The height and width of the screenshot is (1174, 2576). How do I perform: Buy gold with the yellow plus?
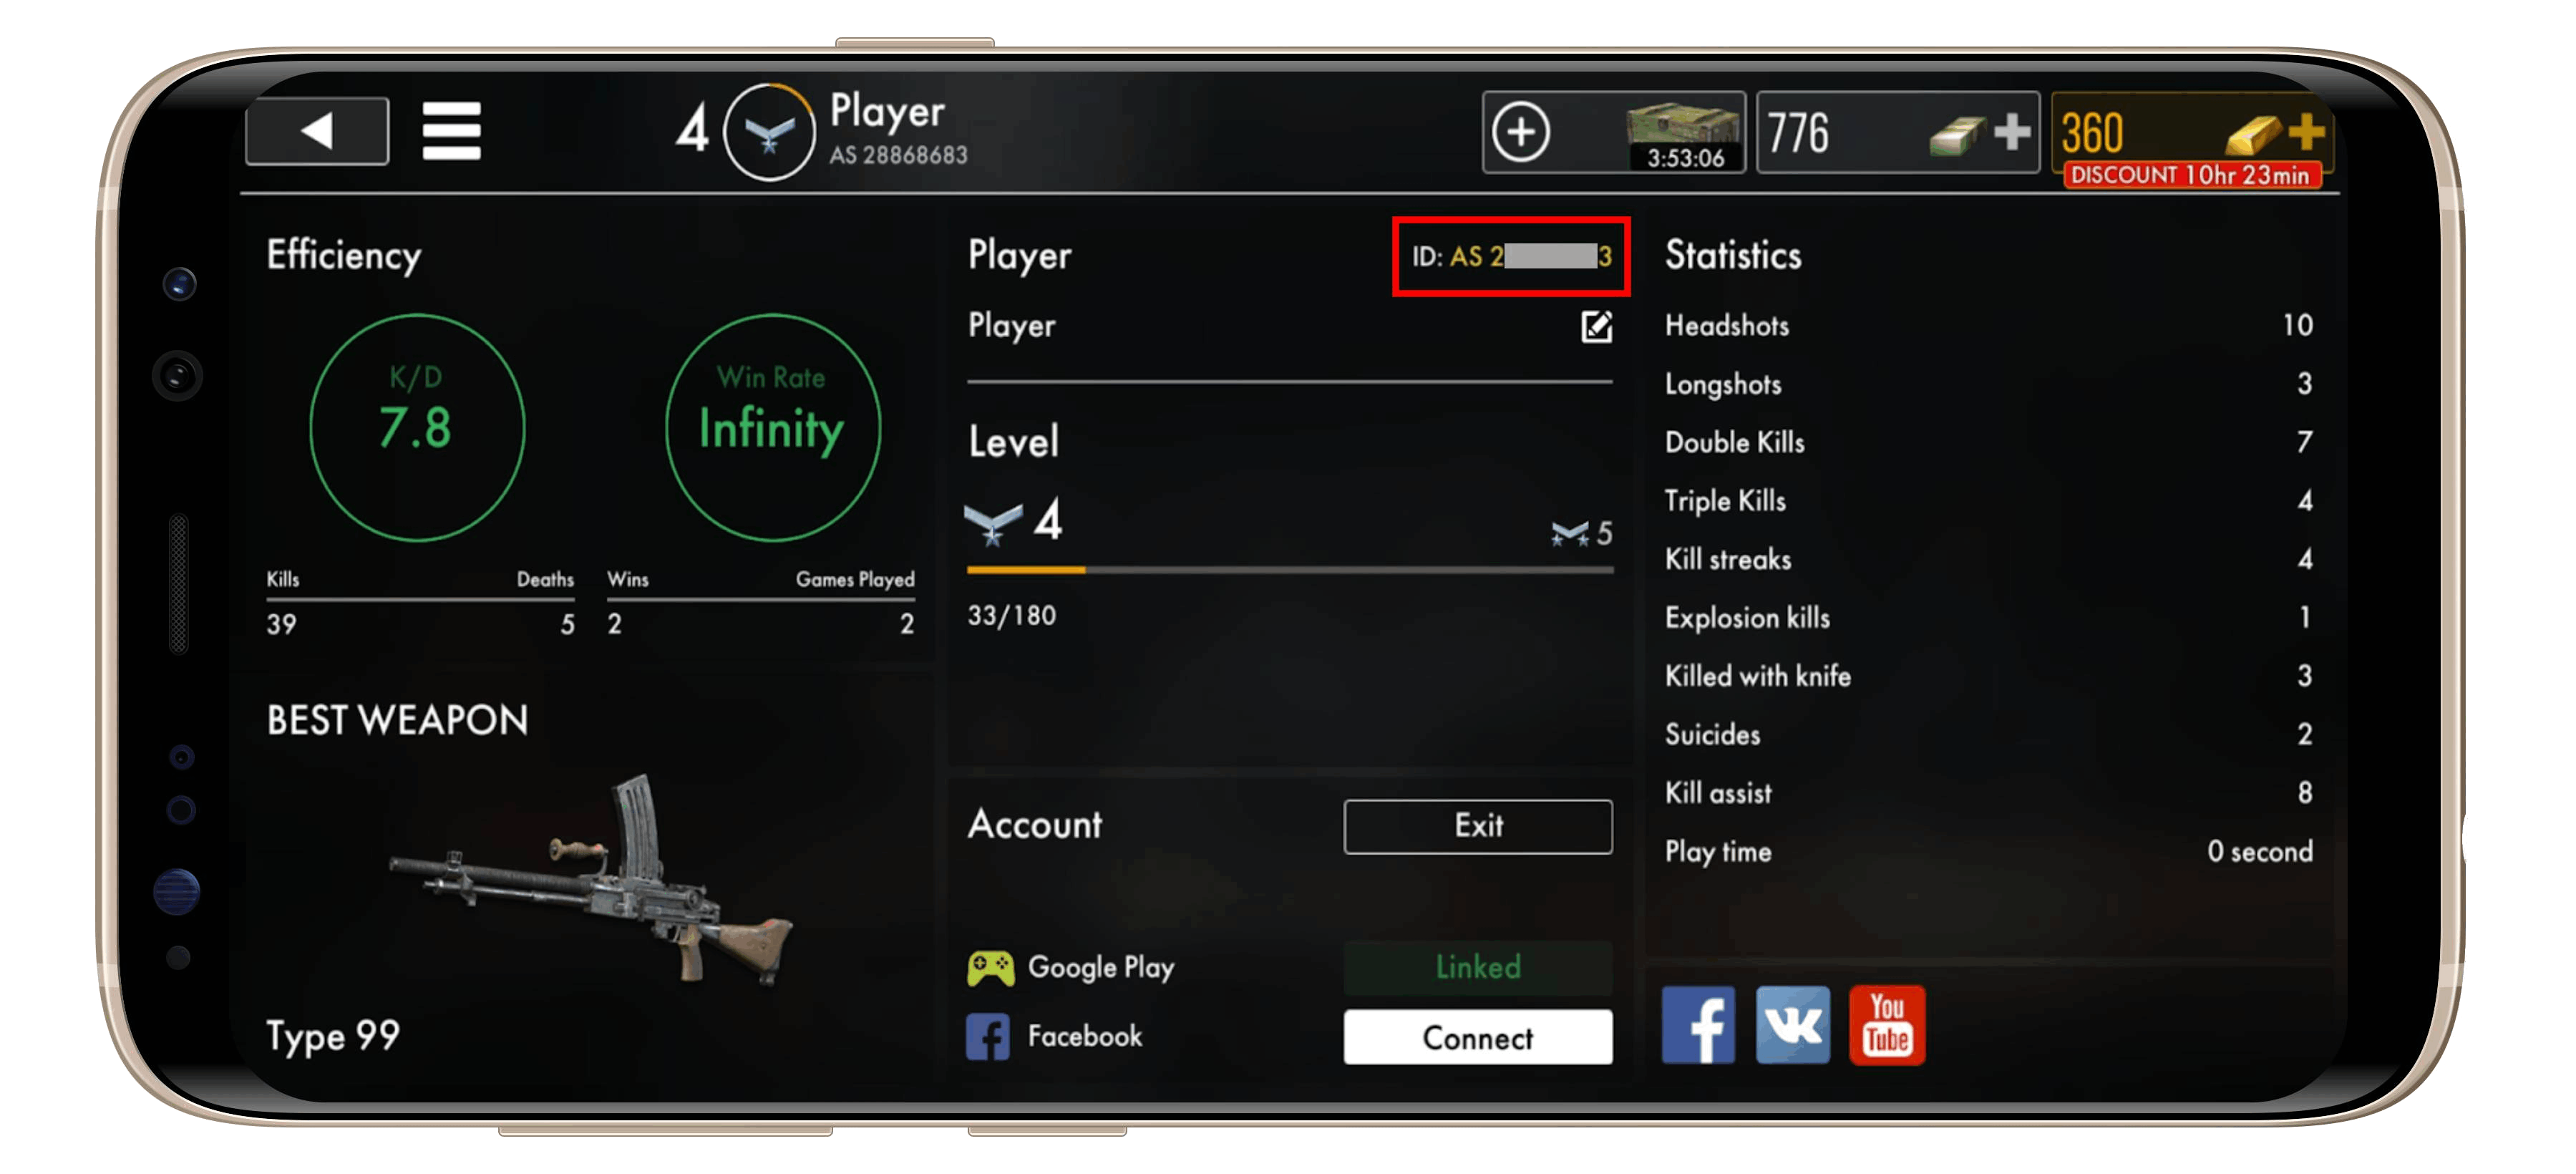(x=2305, y=131)
